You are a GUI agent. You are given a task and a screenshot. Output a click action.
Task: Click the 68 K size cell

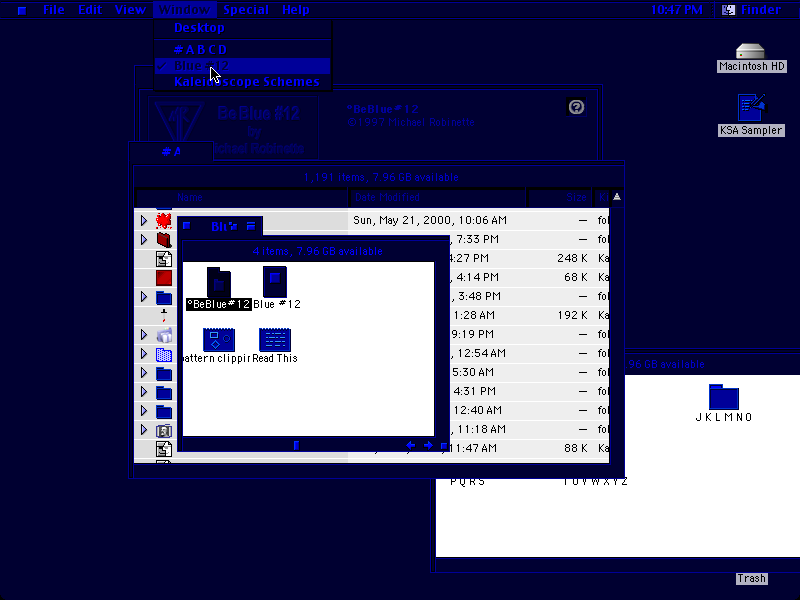click(576, 277)
